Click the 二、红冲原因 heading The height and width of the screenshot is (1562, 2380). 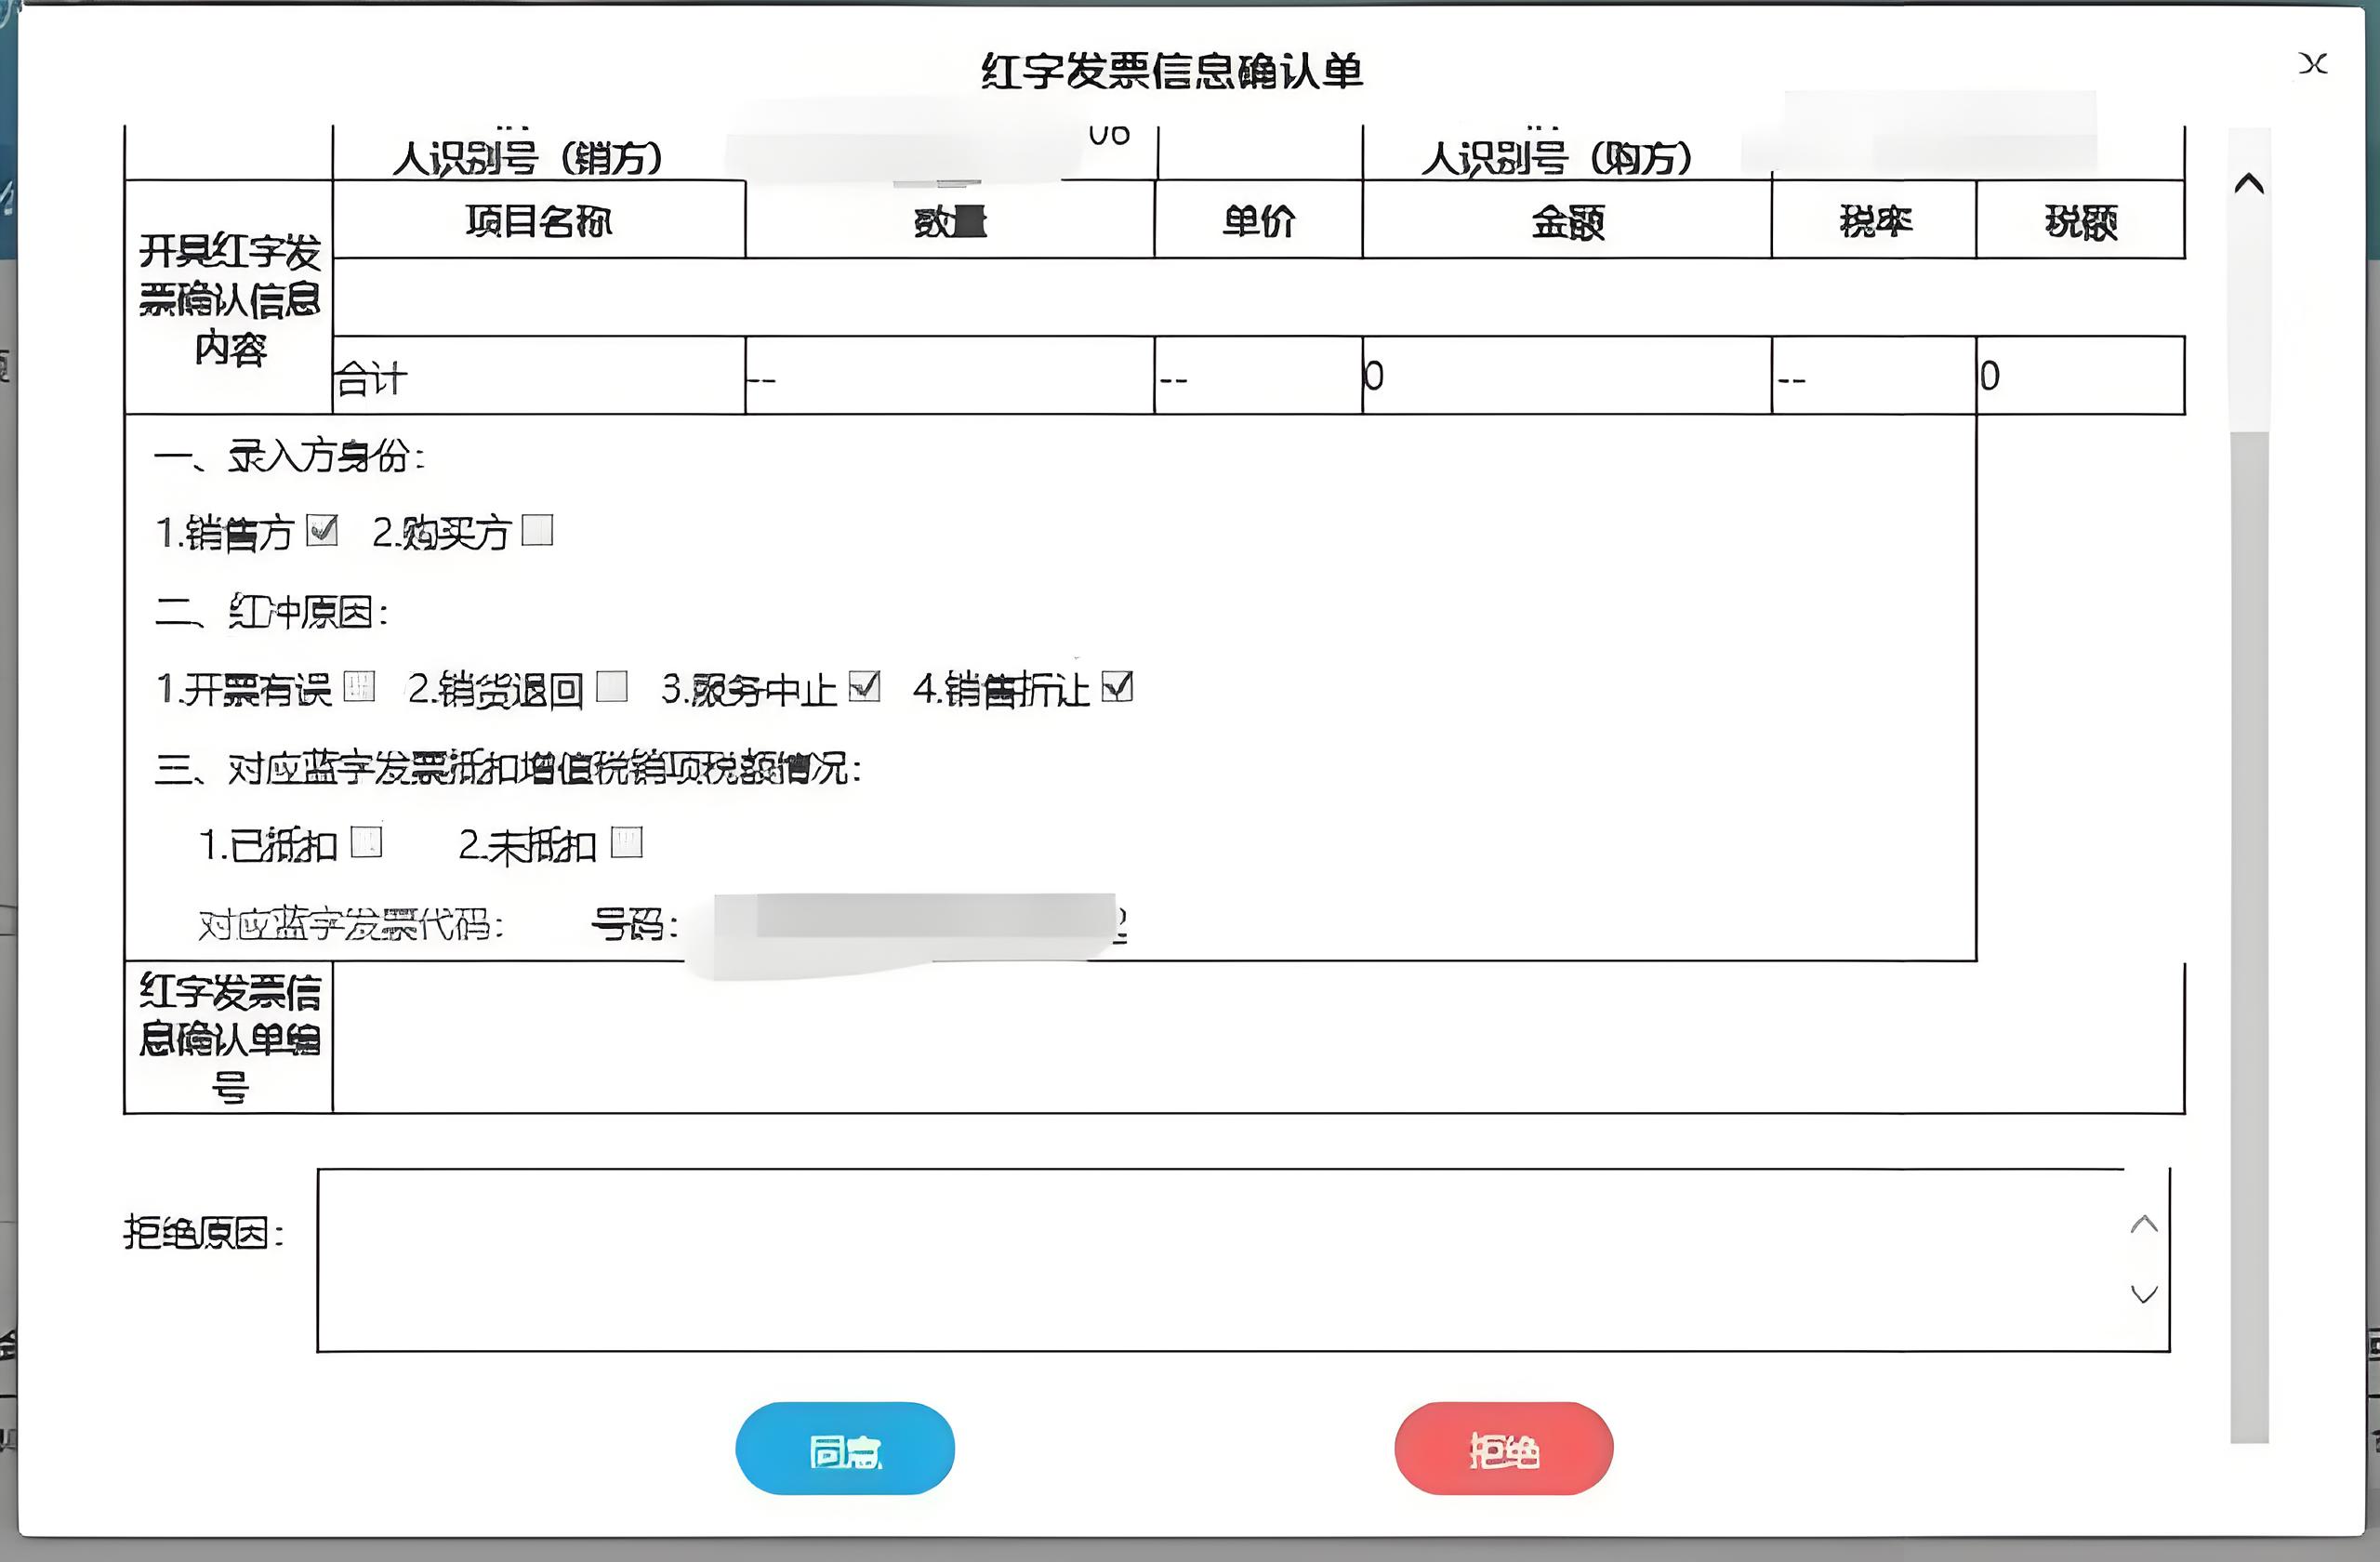point(272,611)
